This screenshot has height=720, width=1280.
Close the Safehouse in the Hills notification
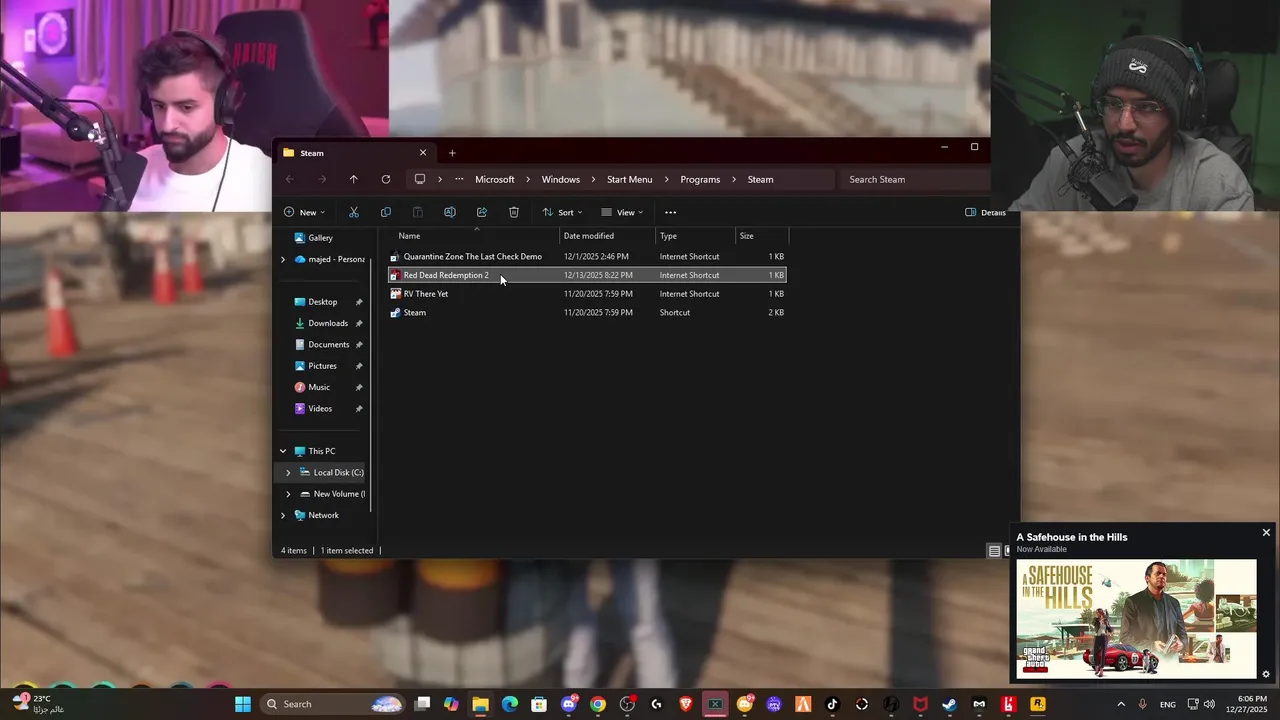coord(1266,533)
